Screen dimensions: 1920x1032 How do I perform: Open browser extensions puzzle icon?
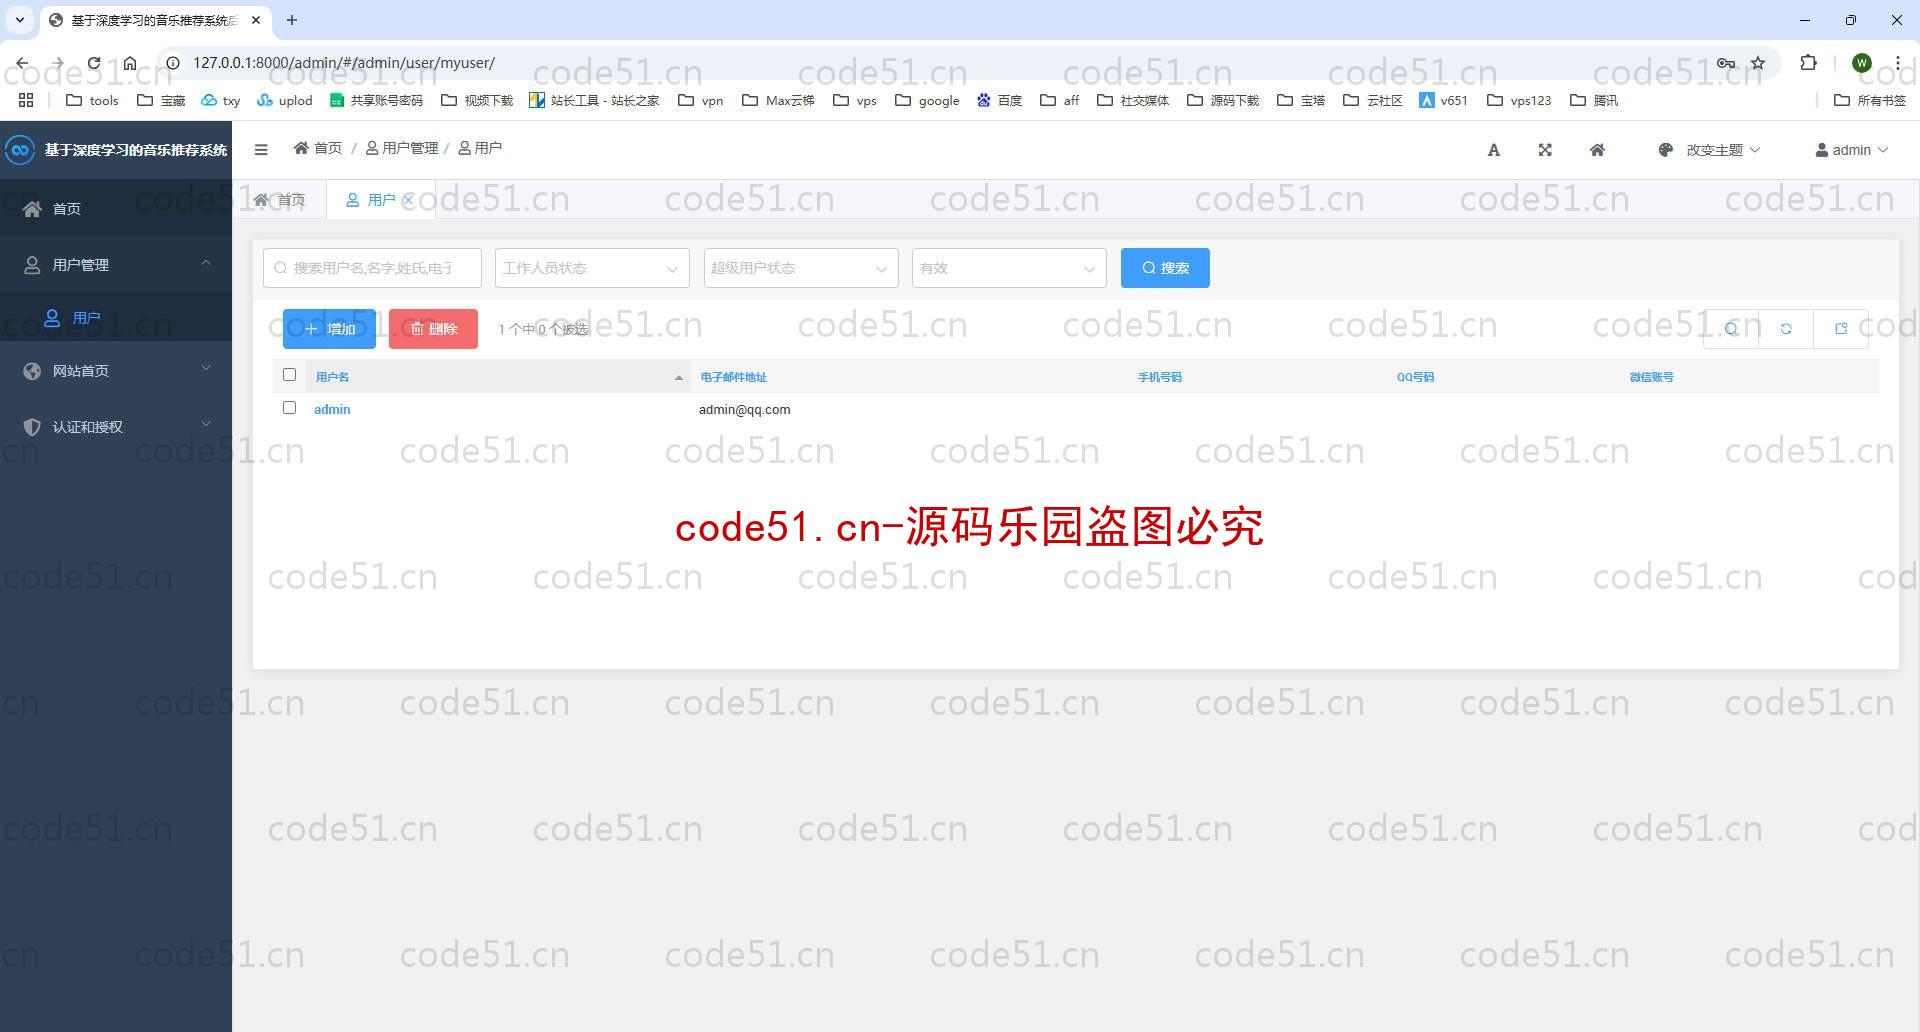[1808, 63]
